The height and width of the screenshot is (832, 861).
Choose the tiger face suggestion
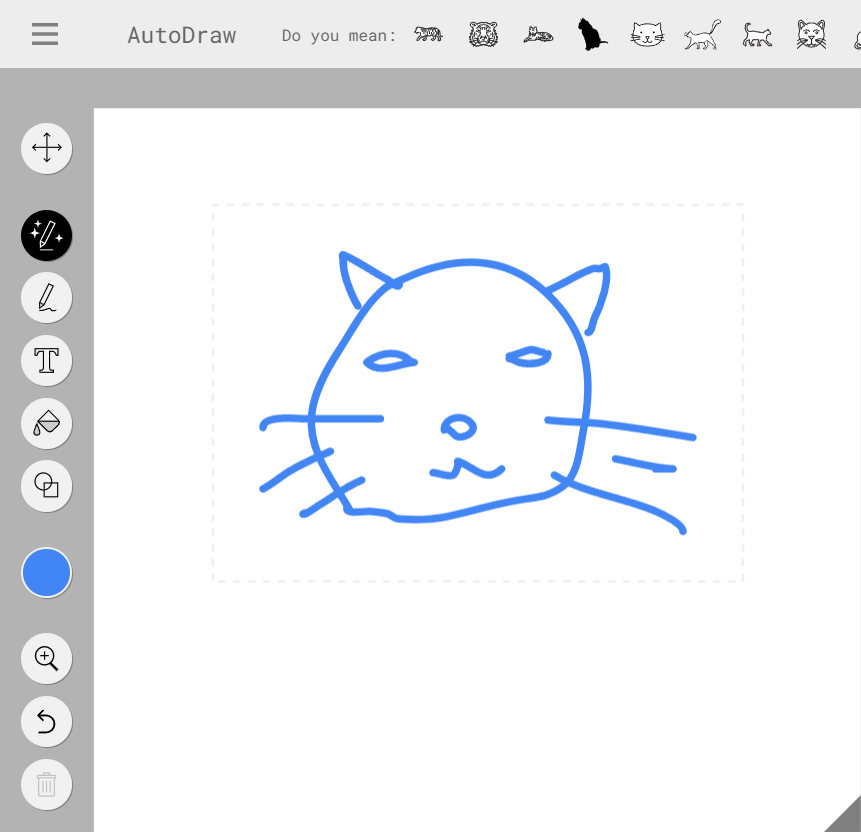coord(483,35)
